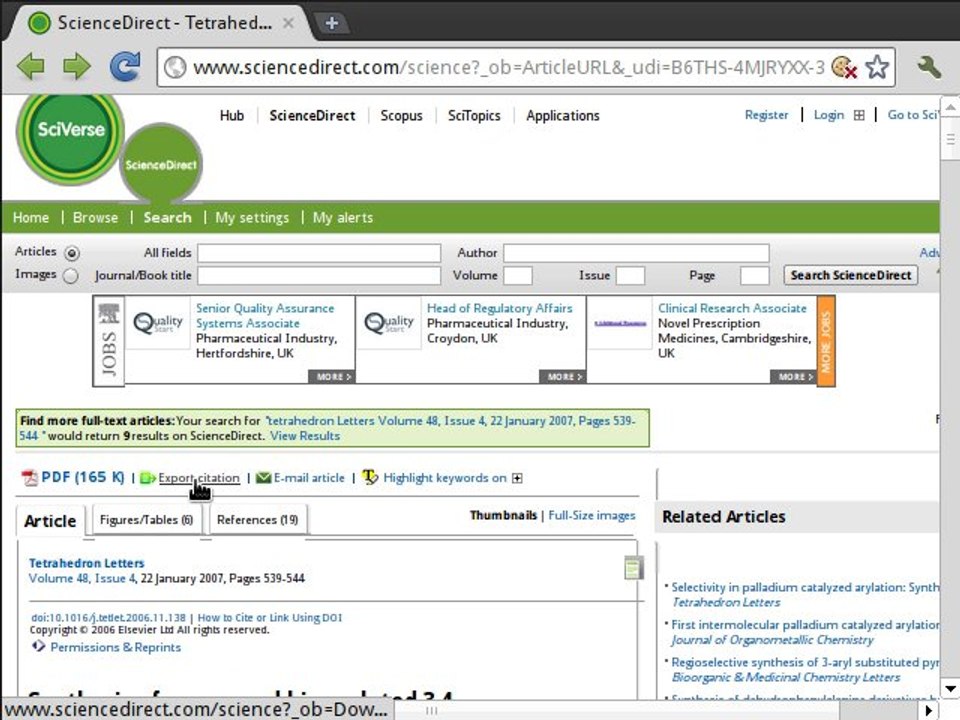The height and width of the screenshot is (720, 960).
Task: Click the Volume input box
Action: [x=518, y=276]
